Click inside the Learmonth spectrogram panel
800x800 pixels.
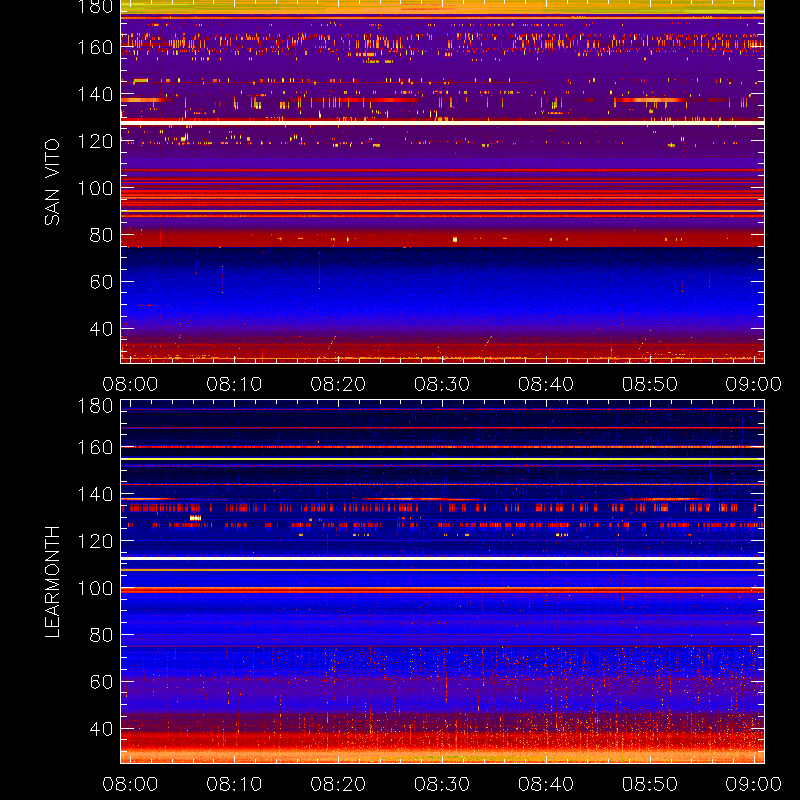[442, 582]
